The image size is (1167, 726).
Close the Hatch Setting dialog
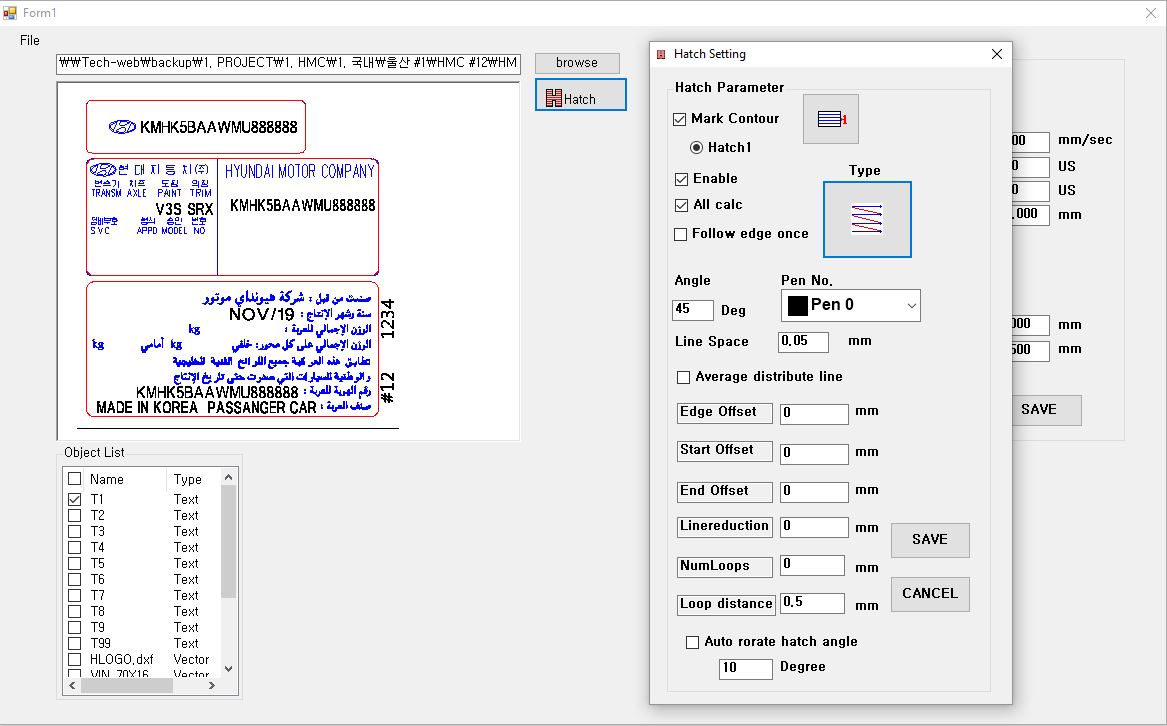click(996, 54)
